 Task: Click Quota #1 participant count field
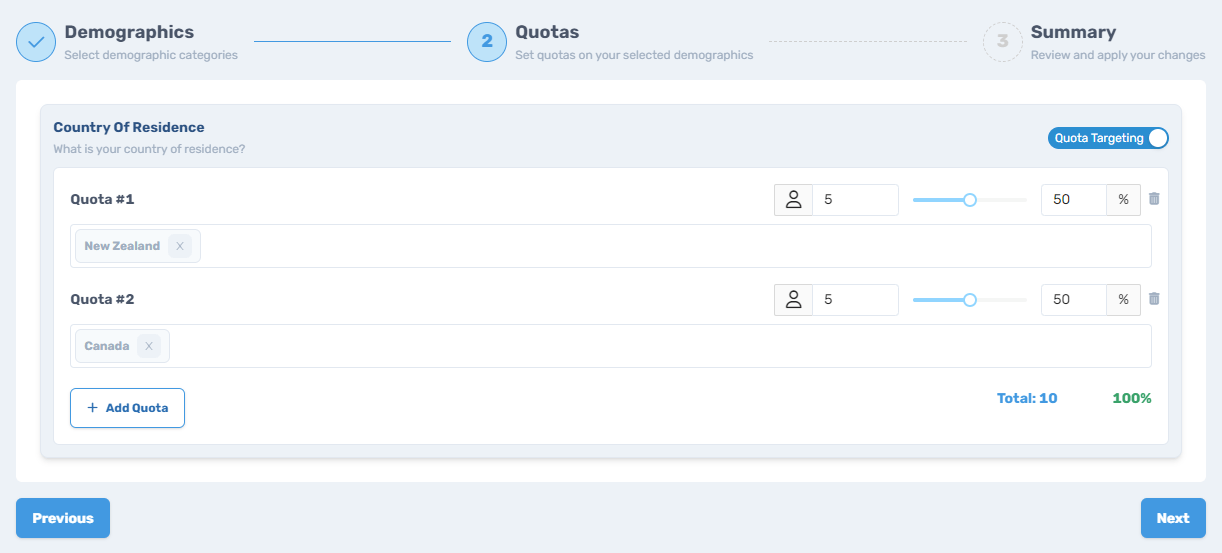(x=855, y=200)
